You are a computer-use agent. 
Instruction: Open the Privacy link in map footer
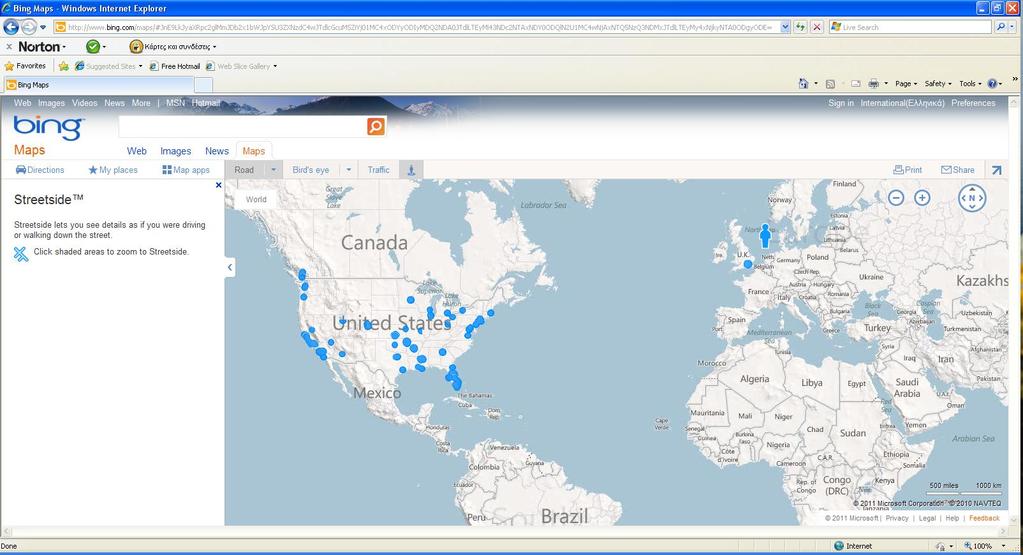896,518
